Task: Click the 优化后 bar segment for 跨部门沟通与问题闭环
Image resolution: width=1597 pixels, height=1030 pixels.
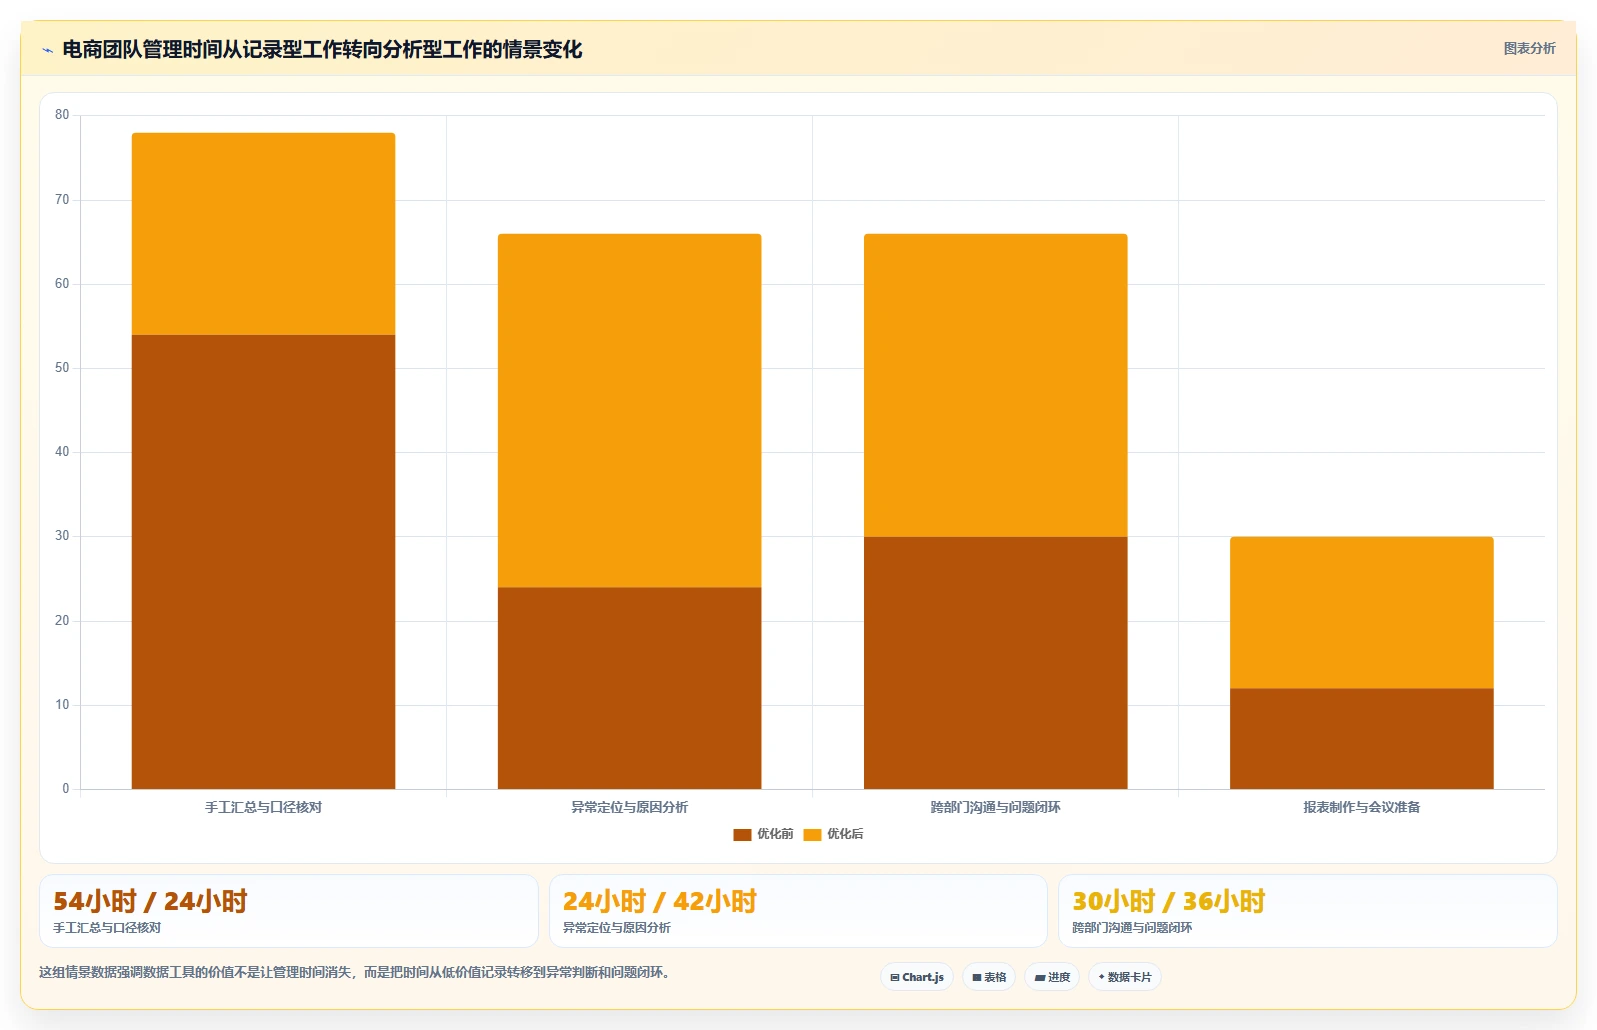Action: pos(995,385)
